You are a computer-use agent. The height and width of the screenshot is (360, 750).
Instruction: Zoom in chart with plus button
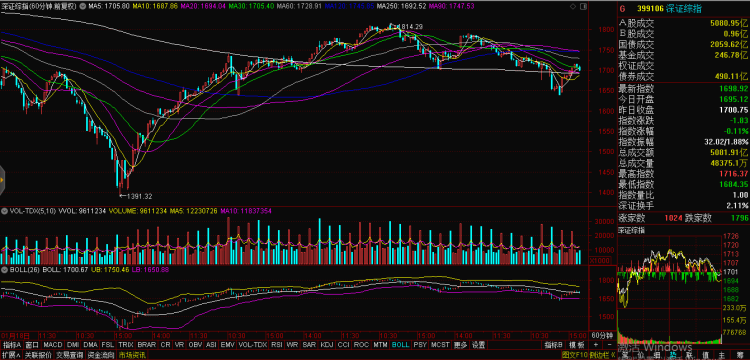tap(596, 345)
